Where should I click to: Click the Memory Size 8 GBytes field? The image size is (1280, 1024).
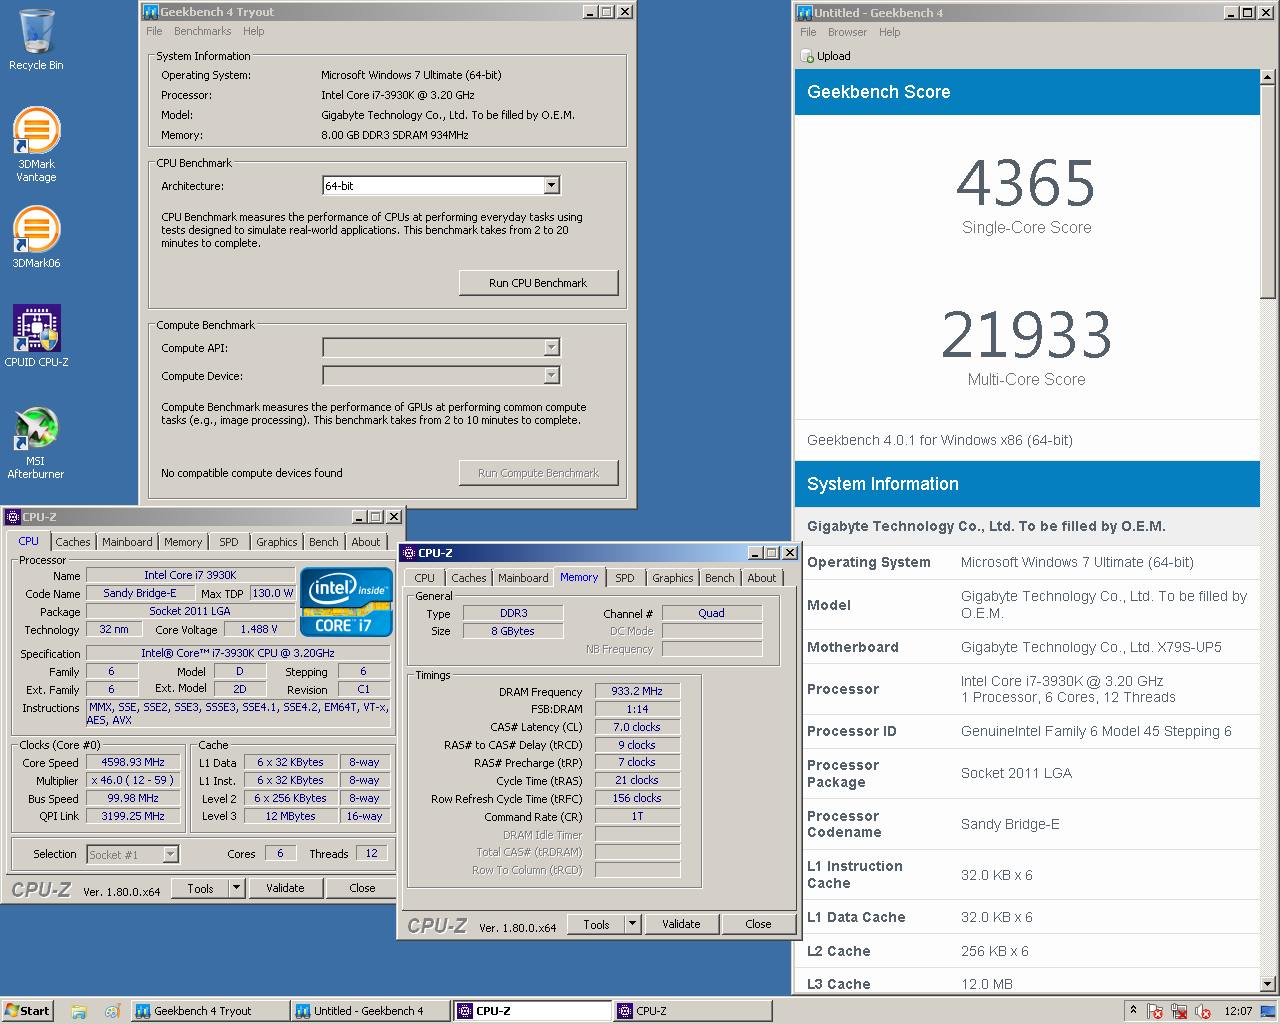(513, 631)
